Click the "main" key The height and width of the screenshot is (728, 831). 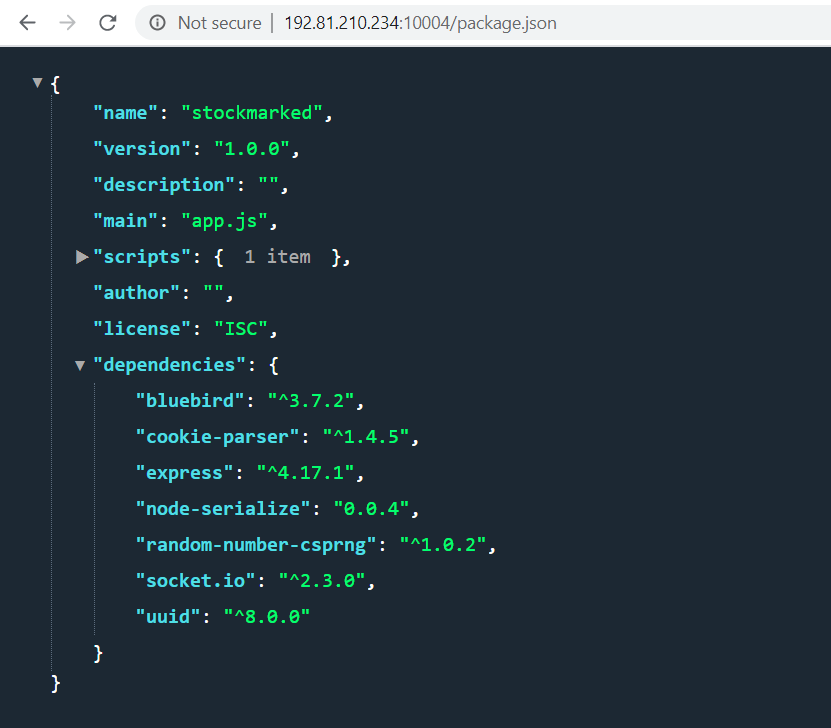click(x=126, y=221)
